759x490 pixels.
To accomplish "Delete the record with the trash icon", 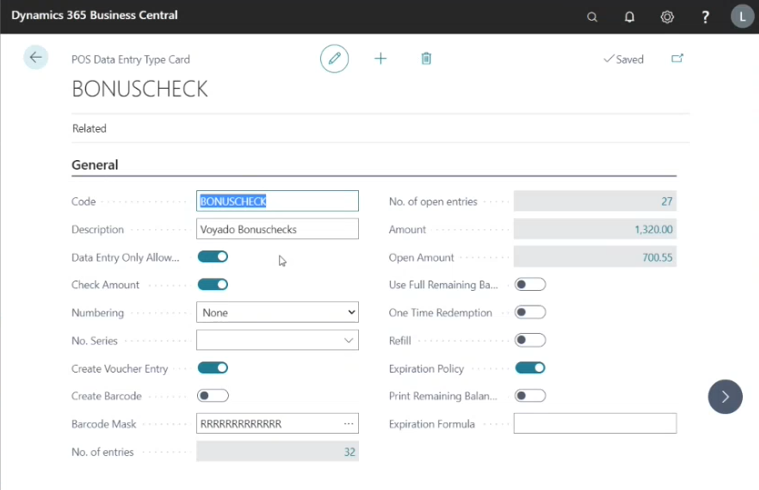I will point(426,59).
